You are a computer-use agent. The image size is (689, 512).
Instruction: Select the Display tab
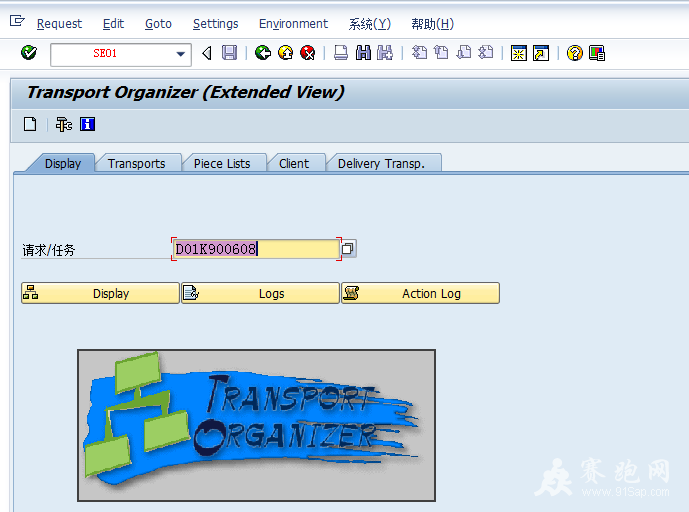63,163
